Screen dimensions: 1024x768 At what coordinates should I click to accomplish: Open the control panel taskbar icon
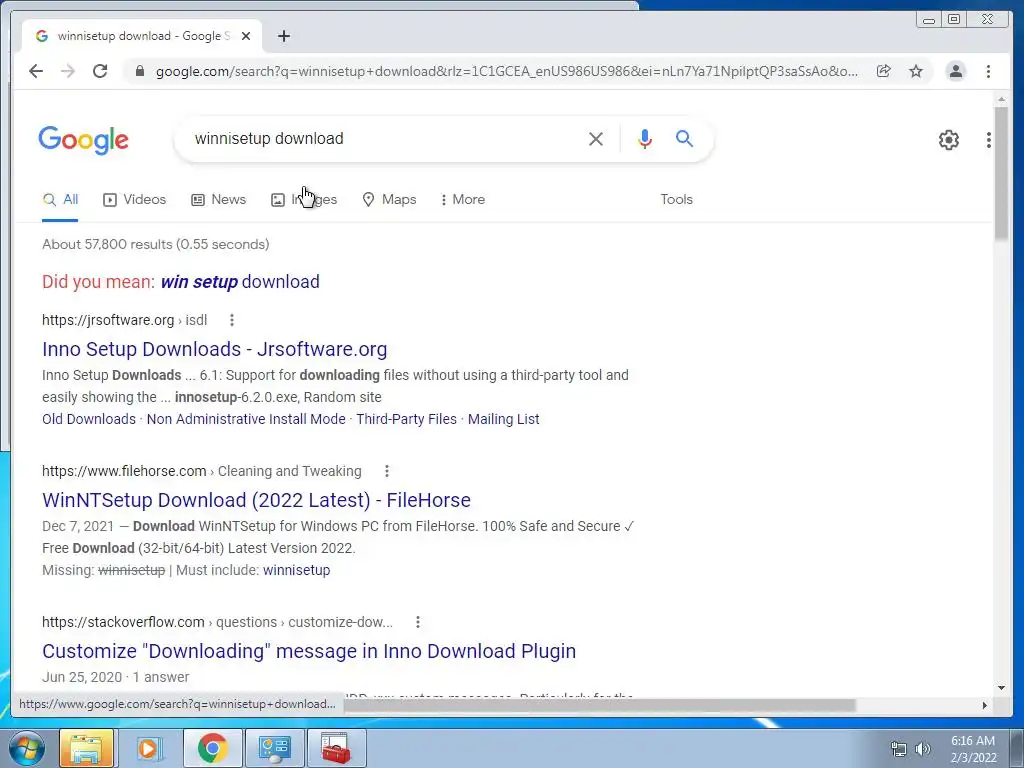coord(274,748)
